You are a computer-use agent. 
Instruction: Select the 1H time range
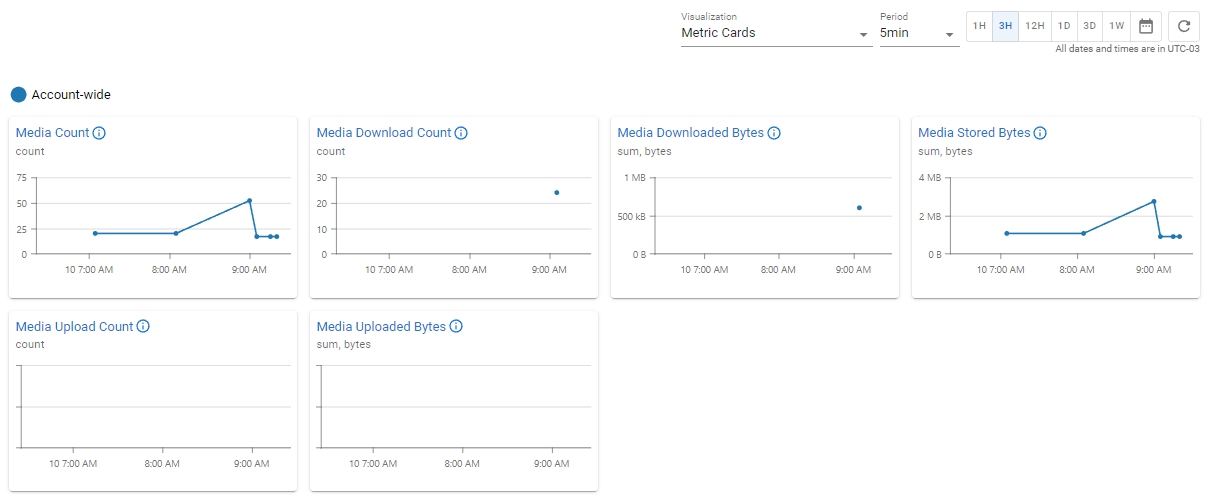tap(979, 26)
